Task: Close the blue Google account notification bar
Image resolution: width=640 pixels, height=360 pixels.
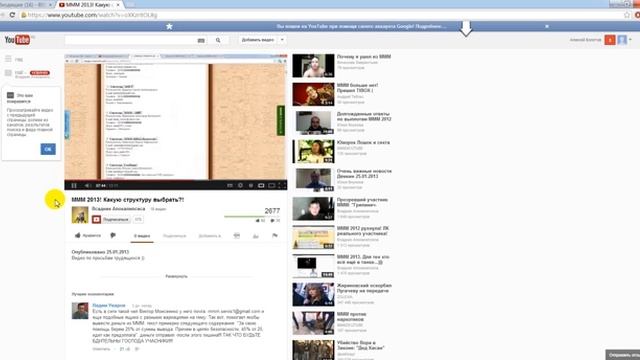Action: 547,26
